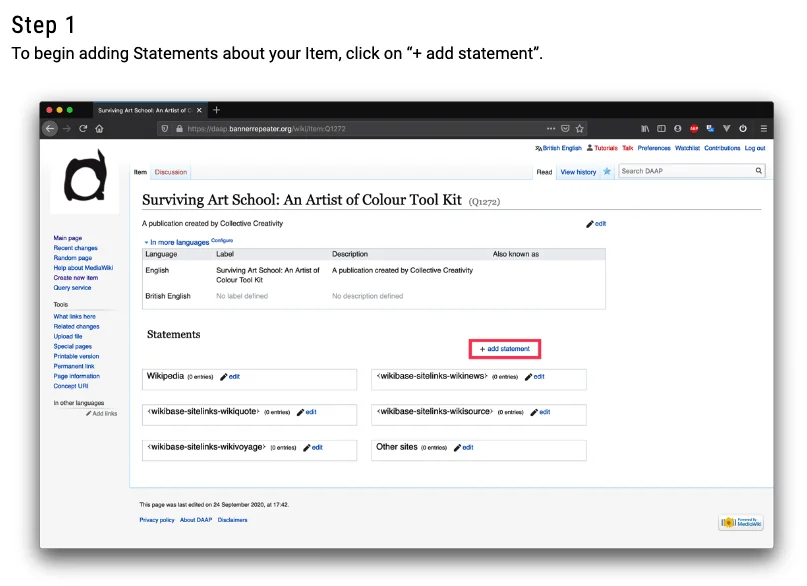807x586 pixels.
Task: Open a new browser tab with plus icon
Action: pyautogui.click(x=217, y=110)
